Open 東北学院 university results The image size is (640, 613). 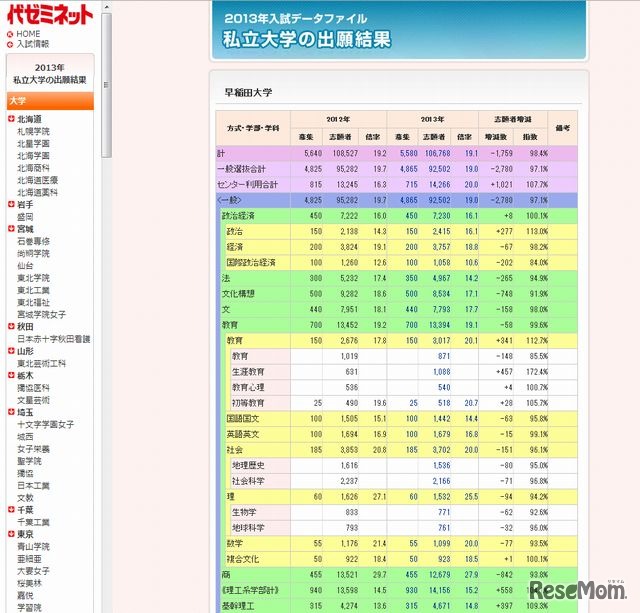(x=33, y=278)
